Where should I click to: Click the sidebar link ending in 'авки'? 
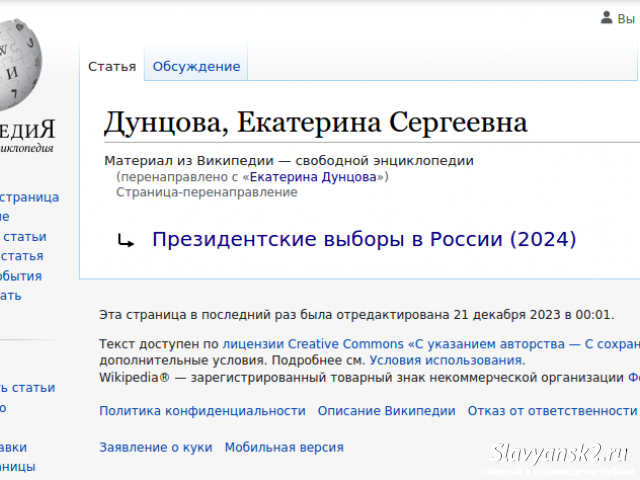point(13,448)
